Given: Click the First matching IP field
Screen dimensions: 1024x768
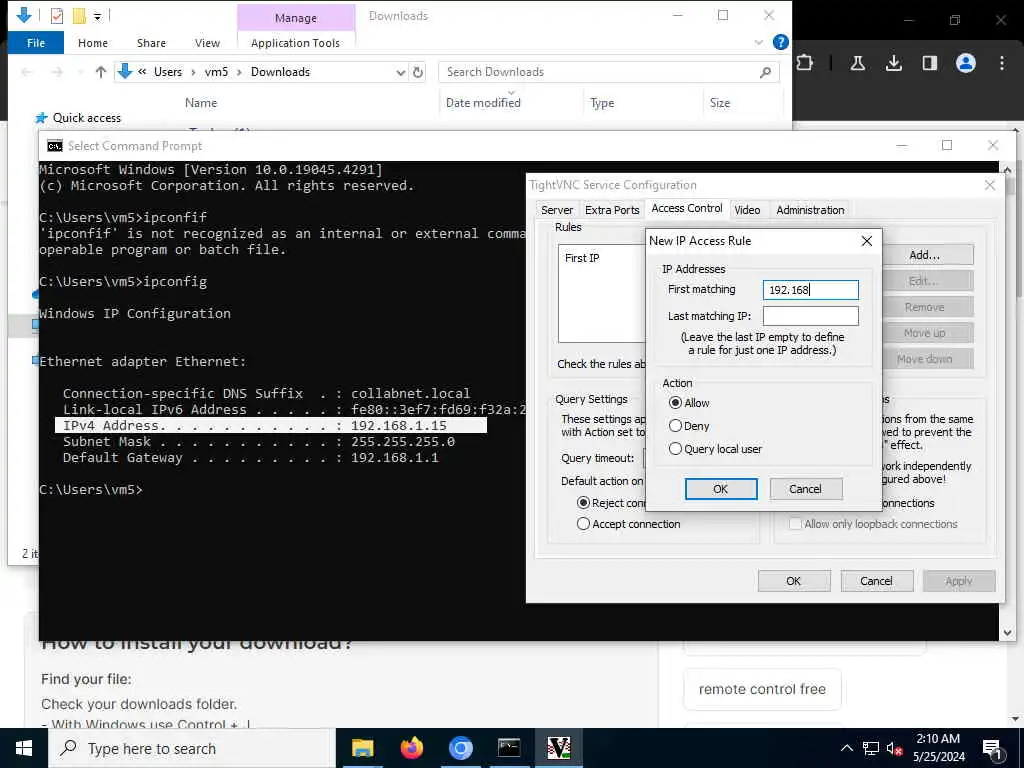Looking at the screenshot, I should pos(810,290).
